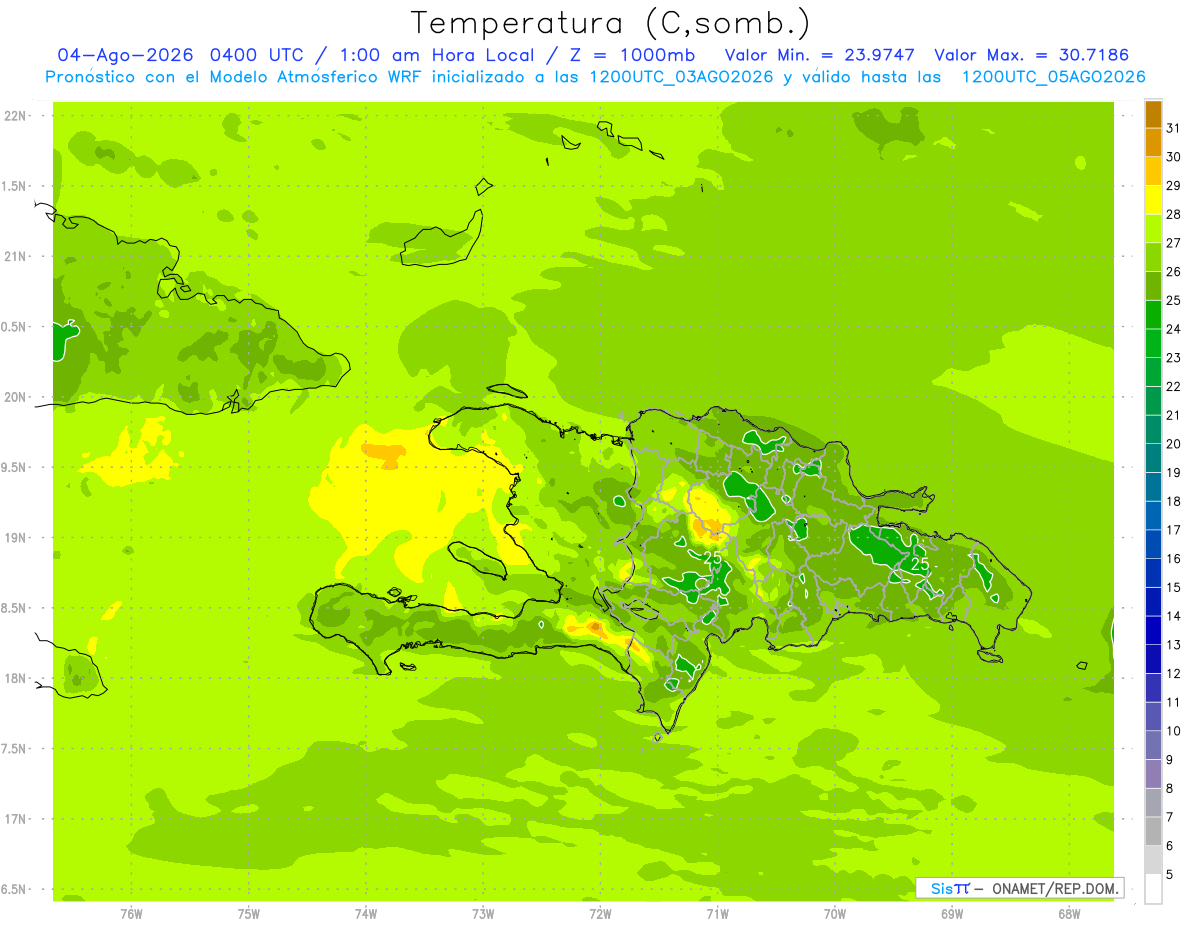Click the gray legend swatch between 6 and 7
The image size is (1200, 927).
(1153, 831)
